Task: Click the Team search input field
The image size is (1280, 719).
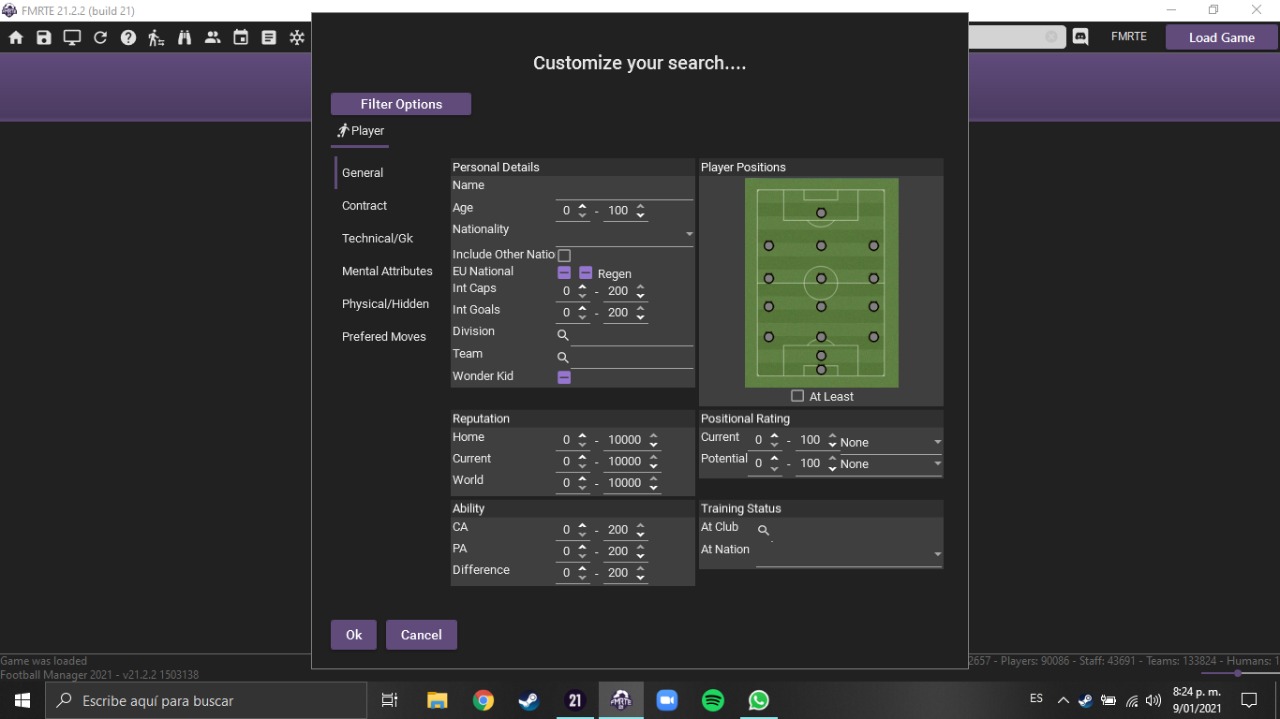Action: coord(632,357)
